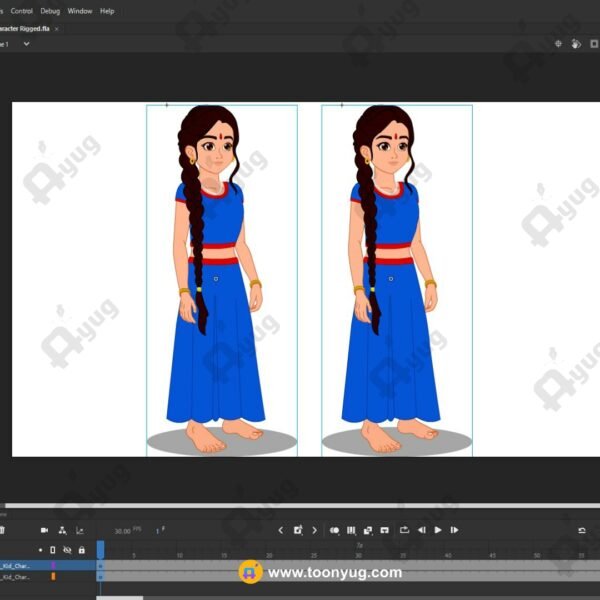Toggle clip content outside stage icon

click(594, 44)
